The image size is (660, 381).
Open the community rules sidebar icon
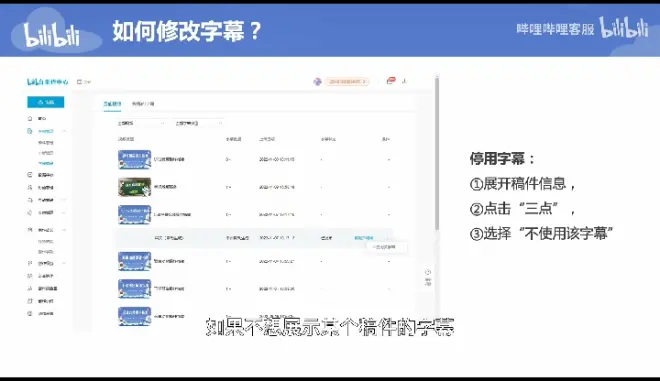pos(29,301)
